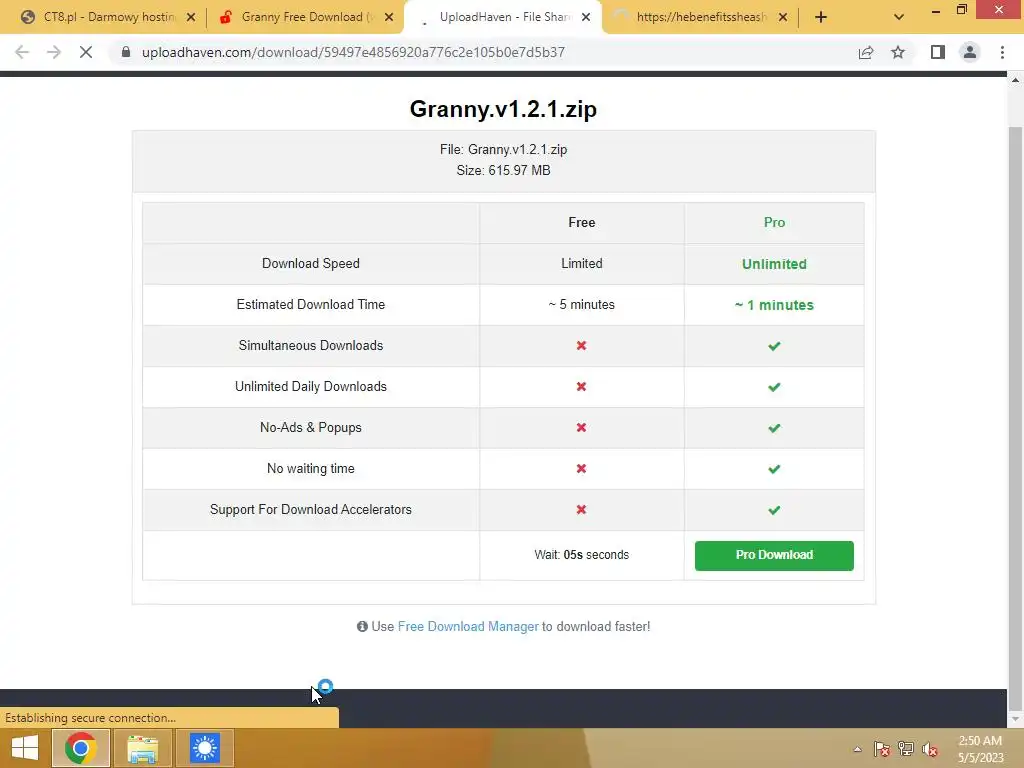
Task: Click the Wait 05s seconds text
Action: click(x=581, y=554)
